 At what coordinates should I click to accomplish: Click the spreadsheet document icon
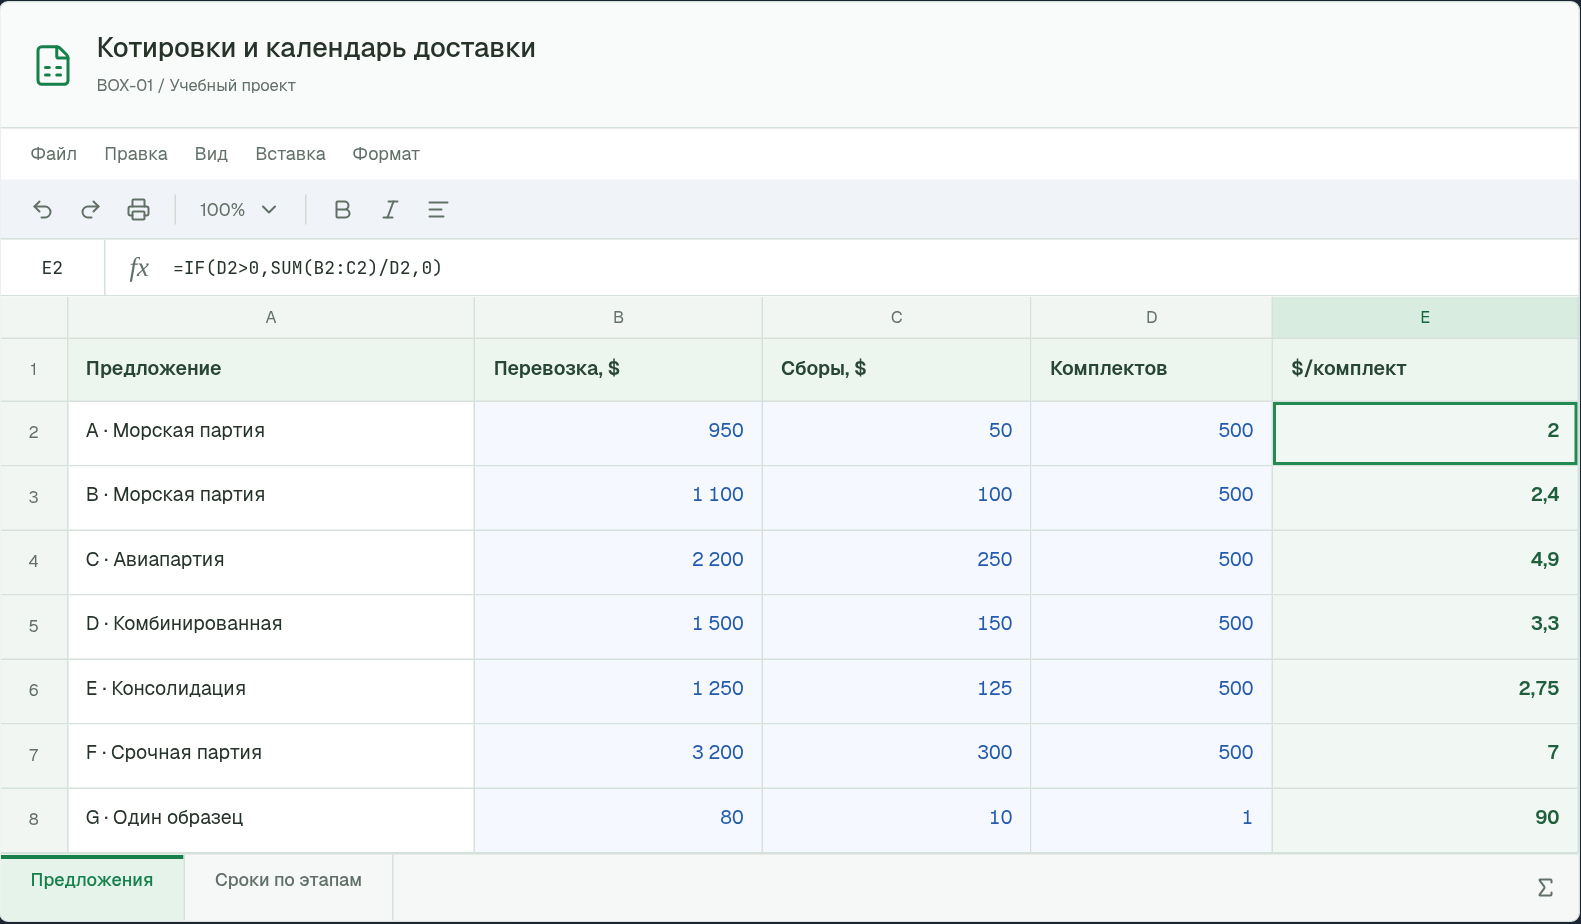click(53, 65)
